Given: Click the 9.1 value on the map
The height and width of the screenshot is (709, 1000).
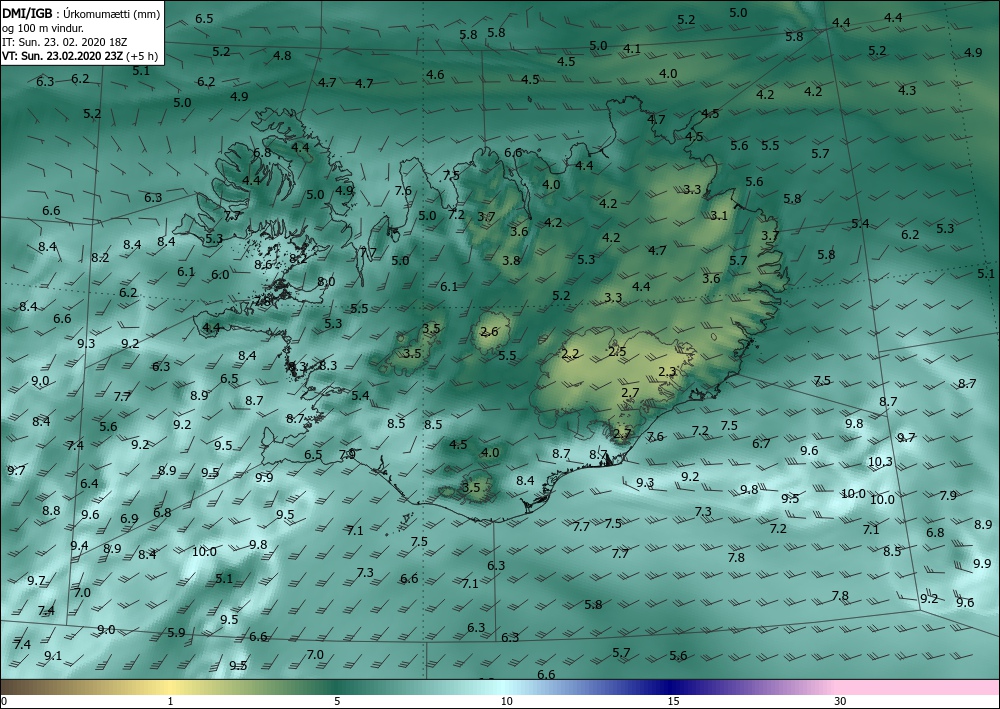Looking at the screenshot, I should pyautogui.click(x=53, y=655).
